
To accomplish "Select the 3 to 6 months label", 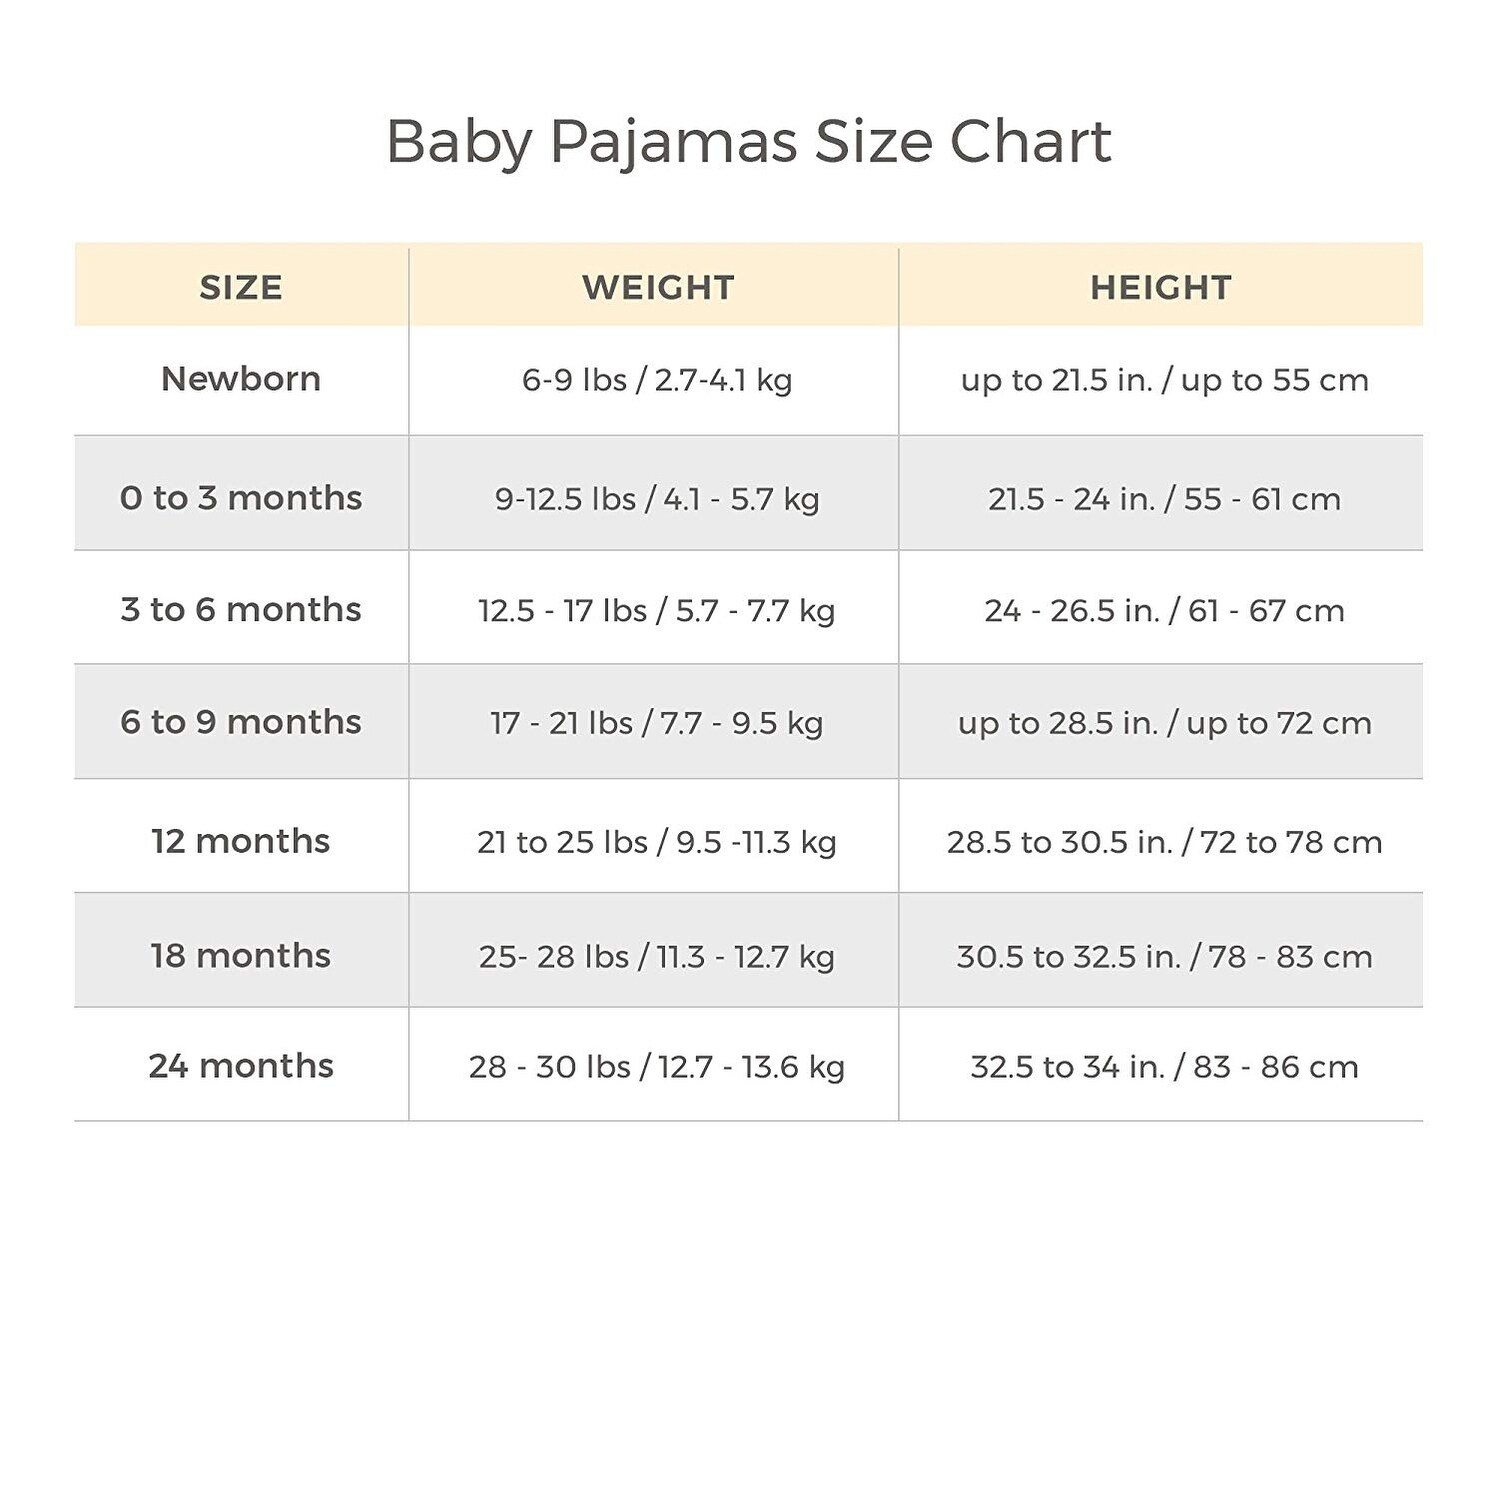I will coord(241,610).
